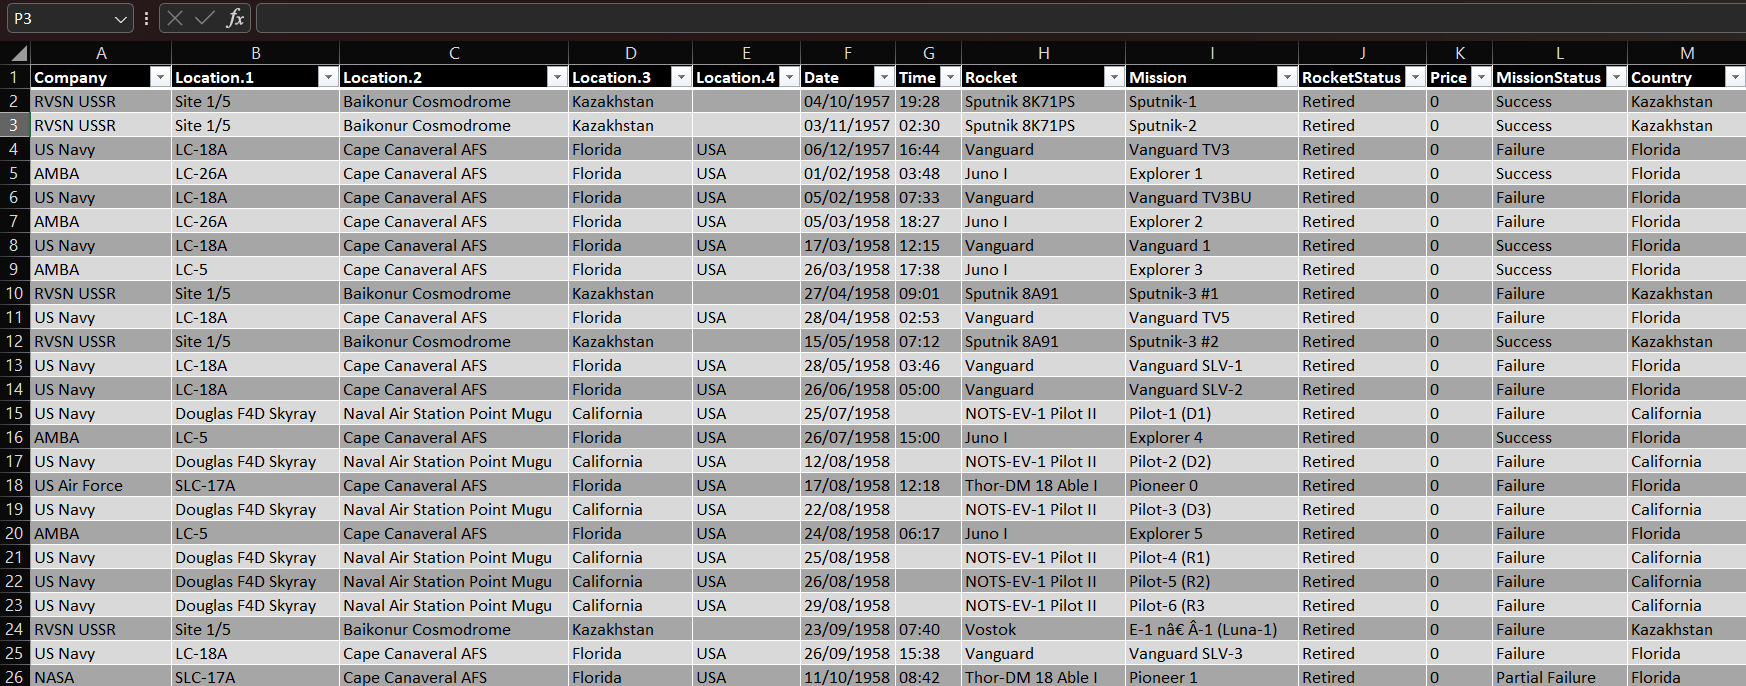Open the Price column filter dropdown

point(1481,77)
